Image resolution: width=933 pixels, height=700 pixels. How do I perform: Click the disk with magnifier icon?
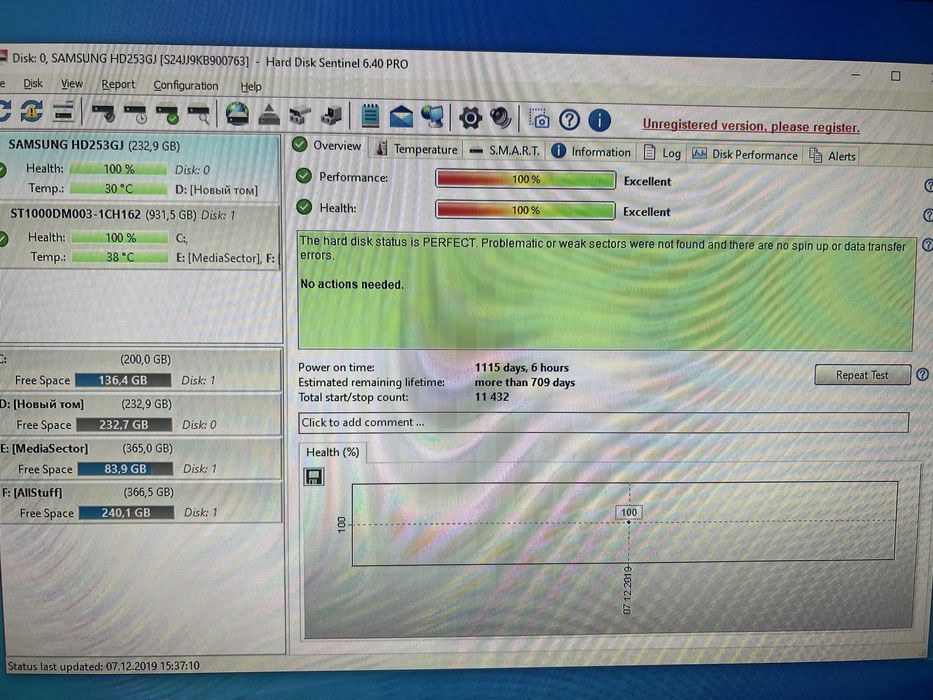(199, 114)
